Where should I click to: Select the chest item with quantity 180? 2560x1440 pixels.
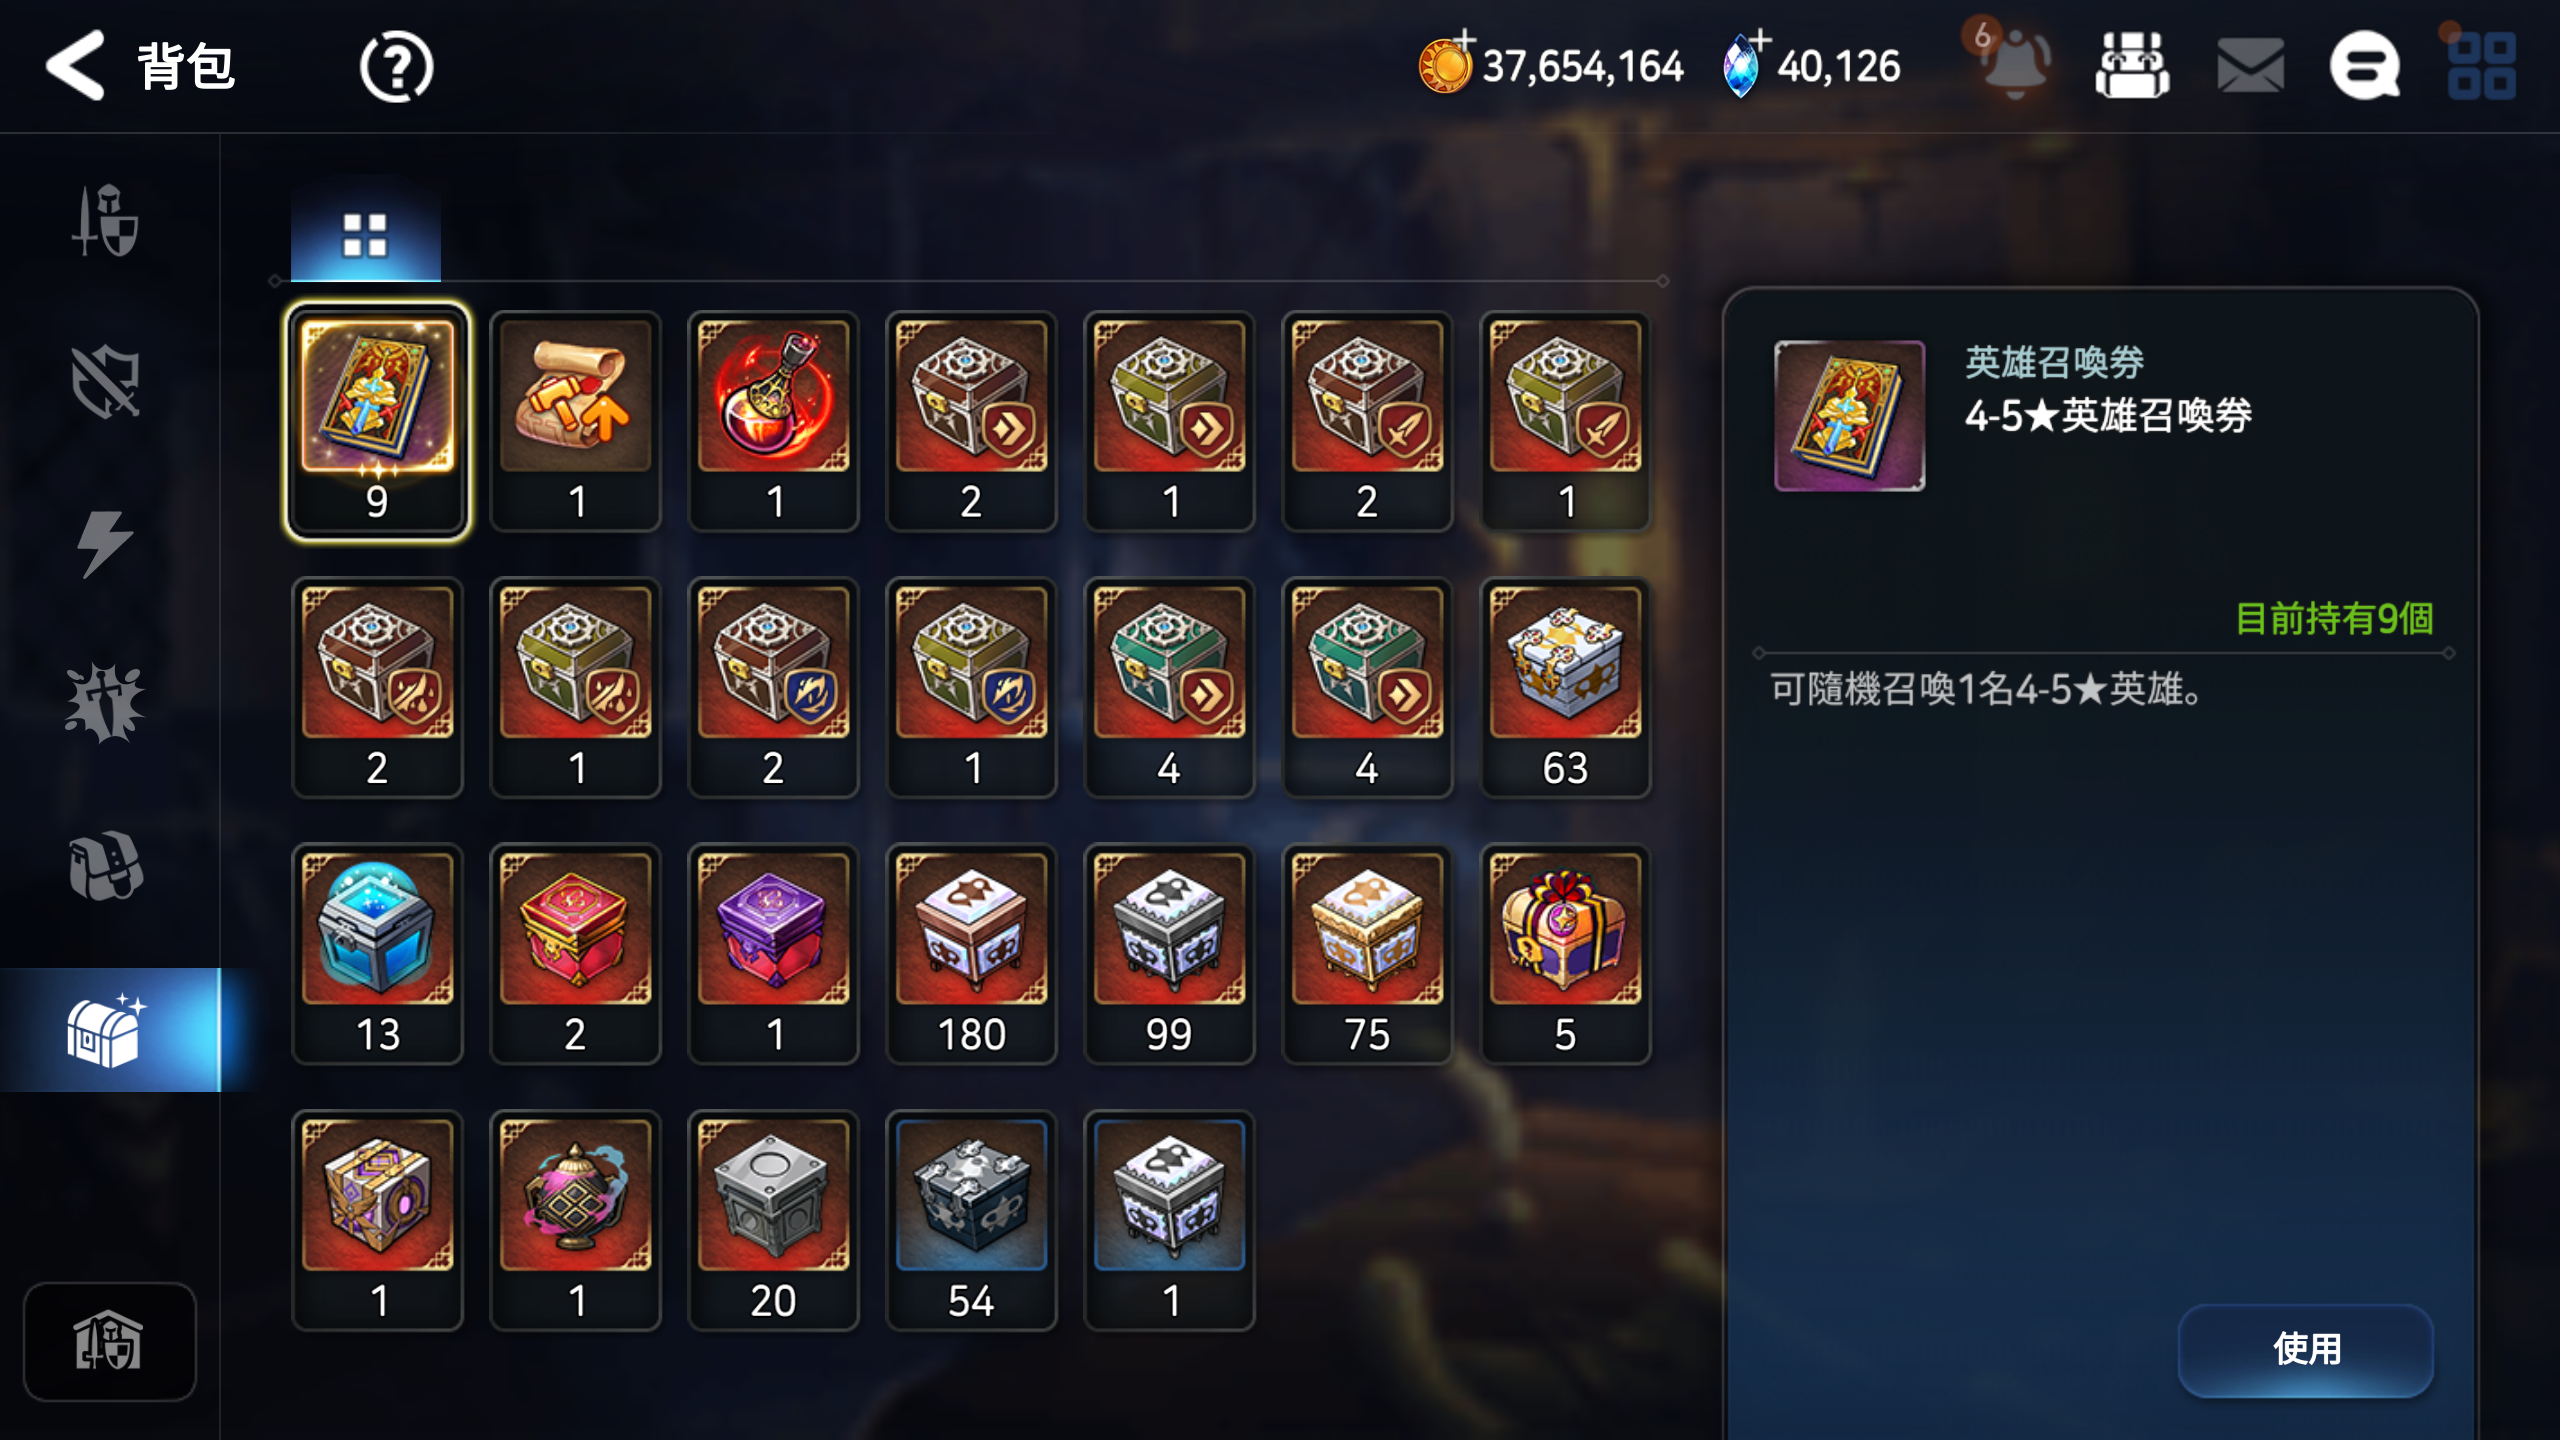971,954
